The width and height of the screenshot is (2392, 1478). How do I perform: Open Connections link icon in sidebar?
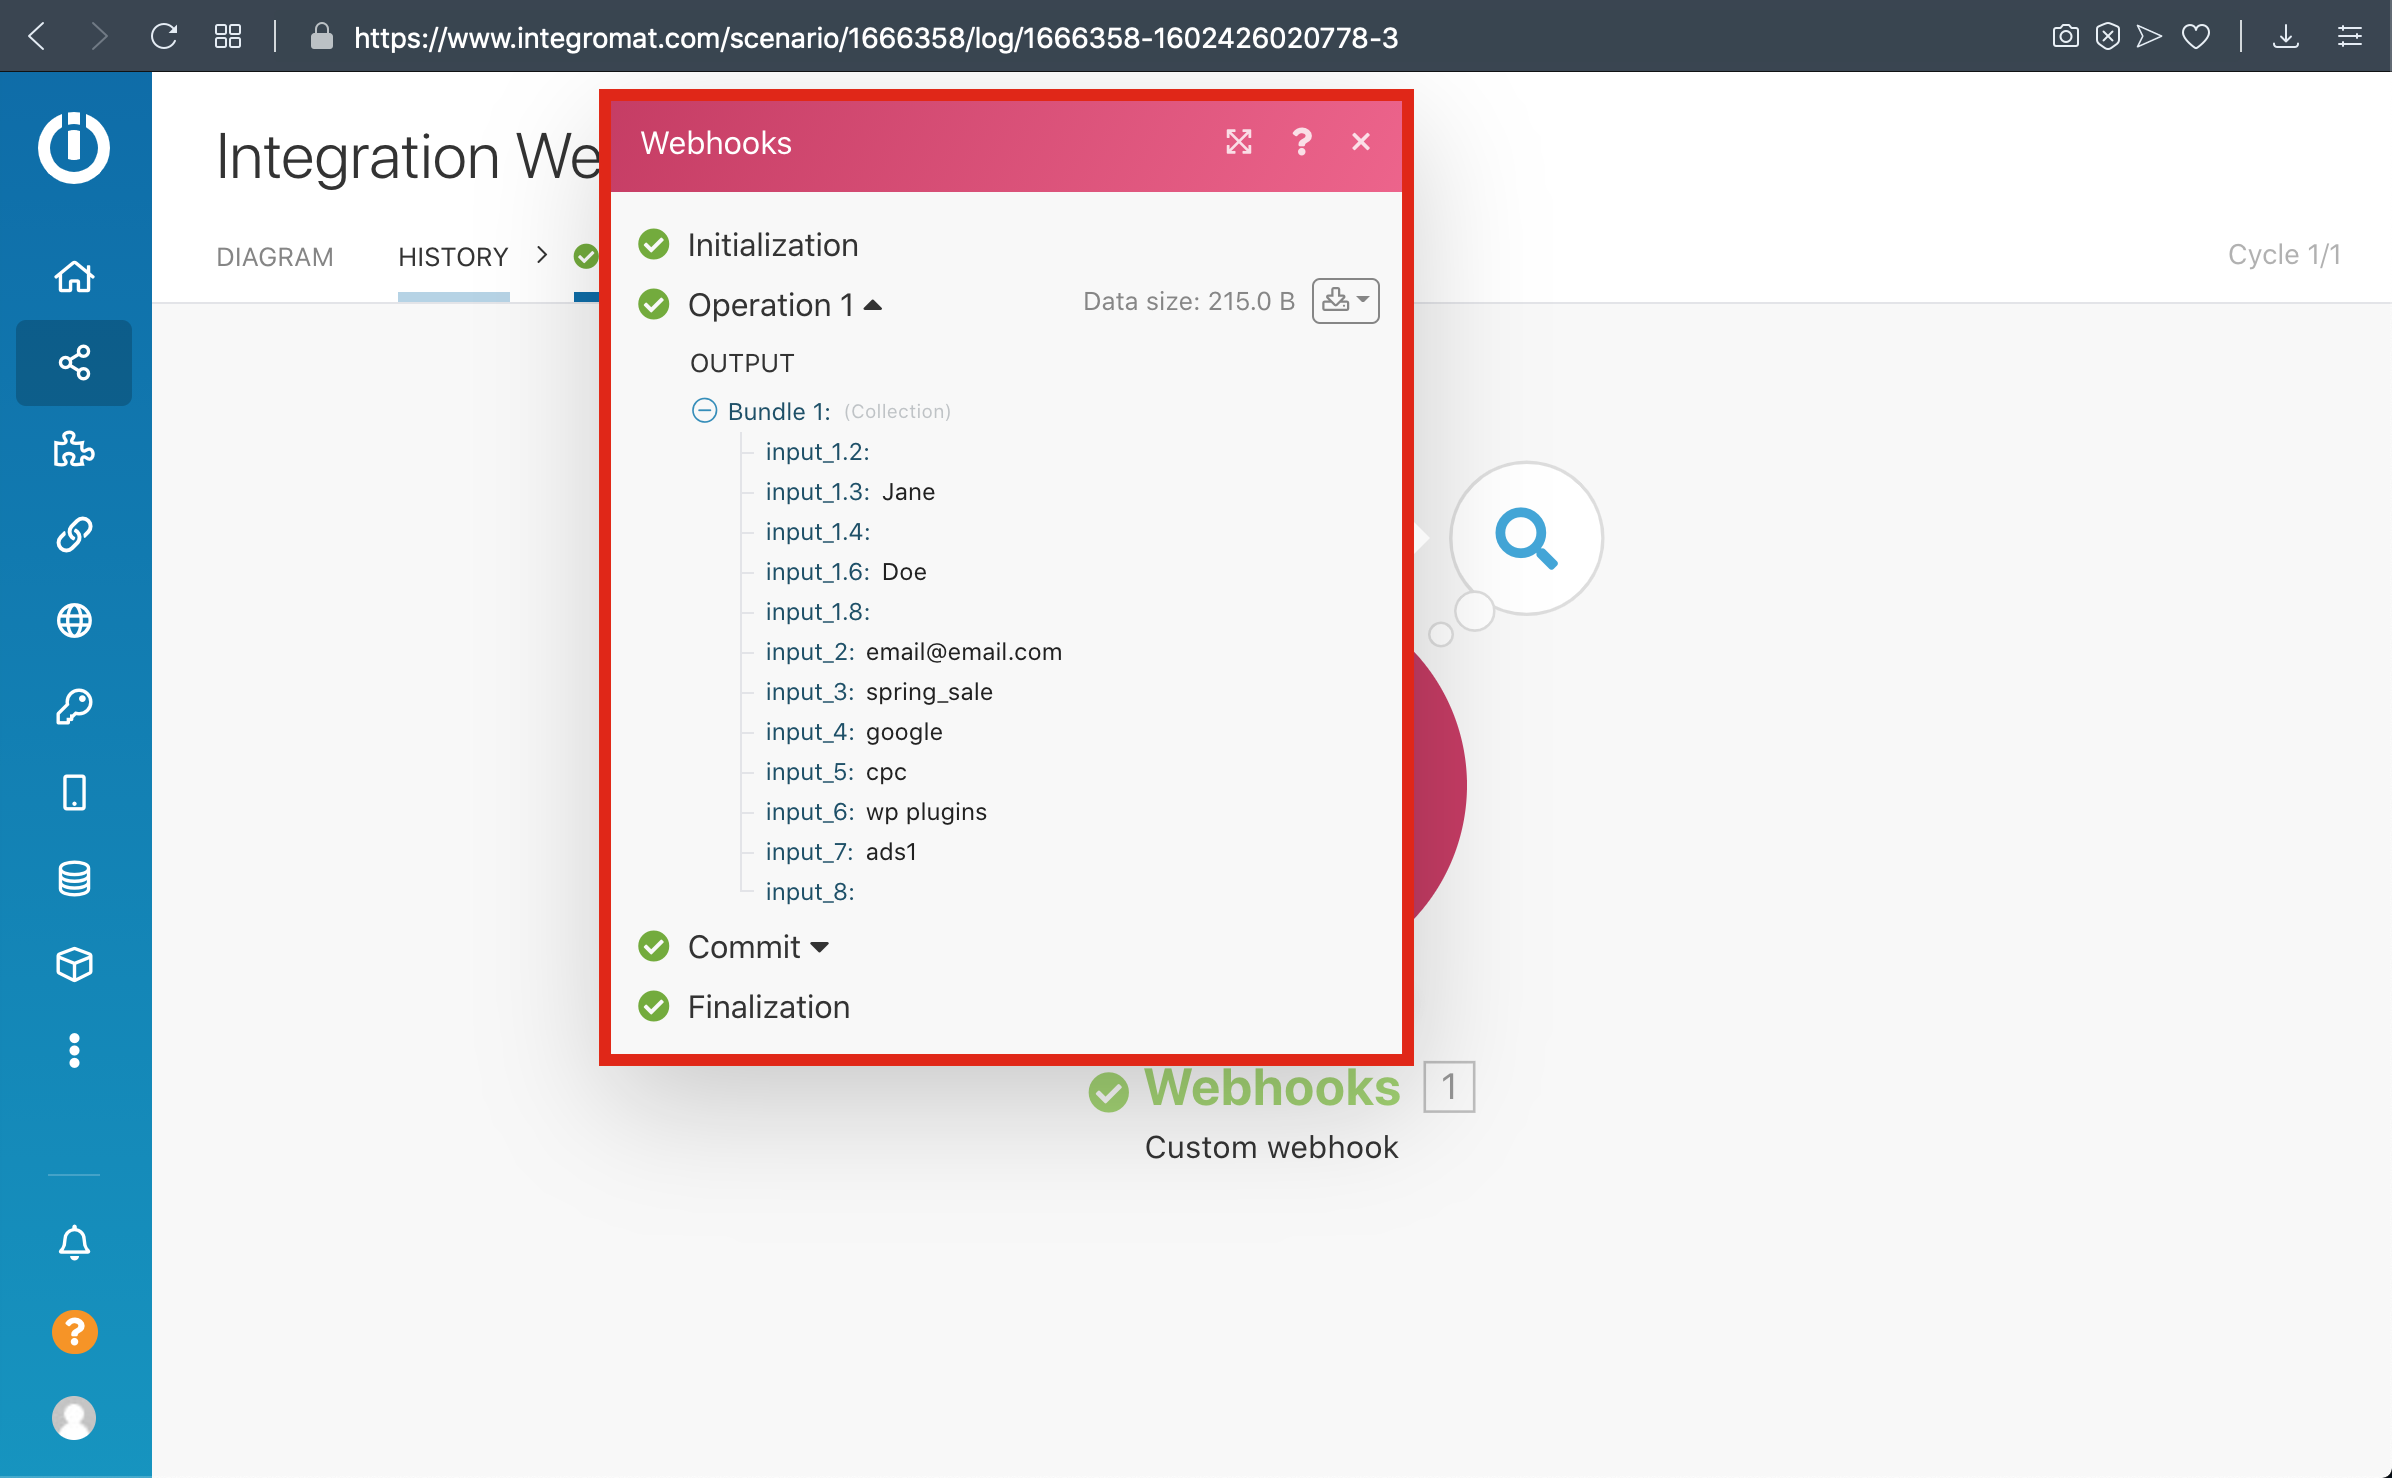[74, 535]
